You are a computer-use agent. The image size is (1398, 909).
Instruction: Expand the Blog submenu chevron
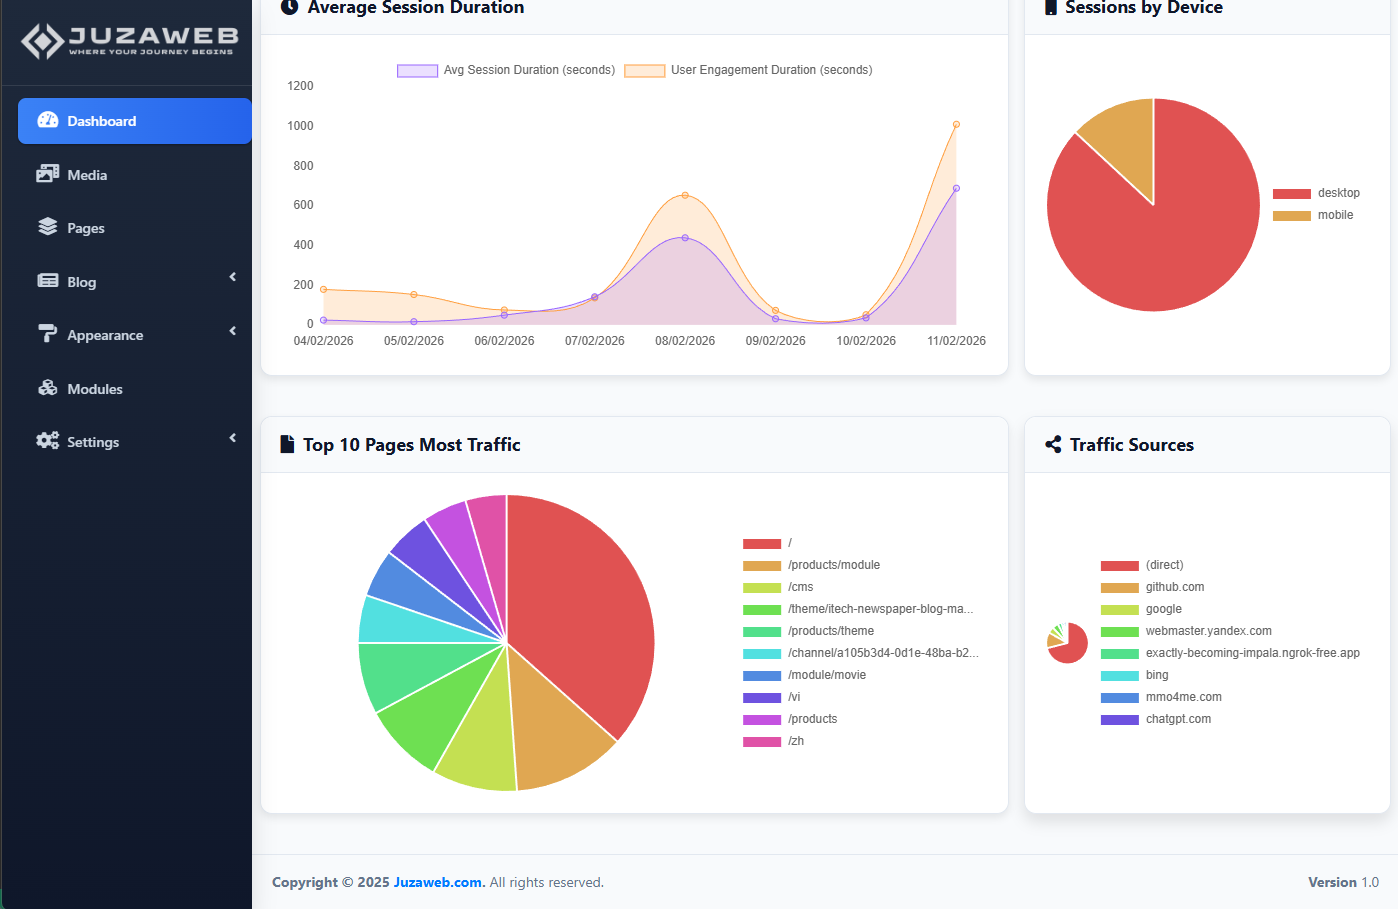[x=233, y=277]
